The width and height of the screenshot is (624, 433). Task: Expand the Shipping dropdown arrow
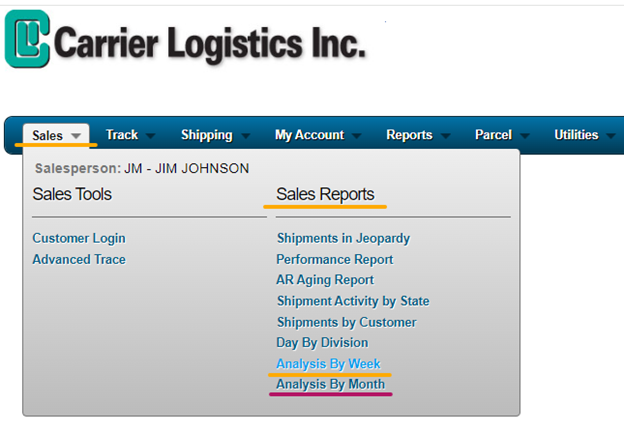(244, 136)
